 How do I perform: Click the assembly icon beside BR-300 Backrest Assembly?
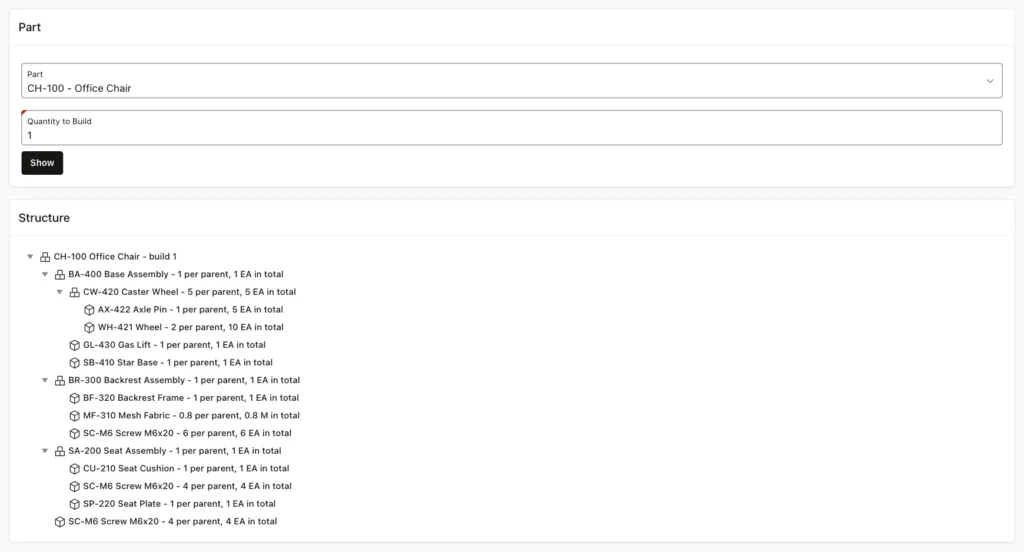pyautogui.click(x=59, y=380)
